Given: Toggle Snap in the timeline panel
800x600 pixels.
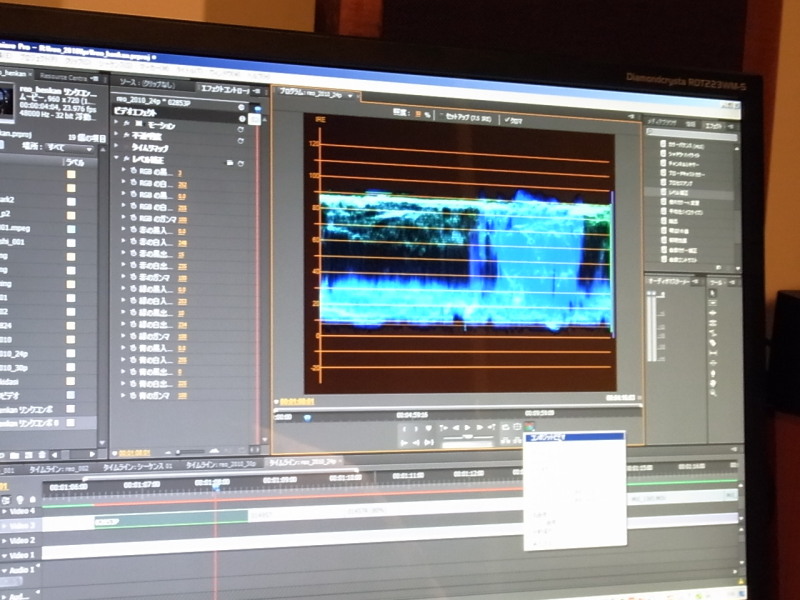Looking at the screenshot, I should click(6, 501).
